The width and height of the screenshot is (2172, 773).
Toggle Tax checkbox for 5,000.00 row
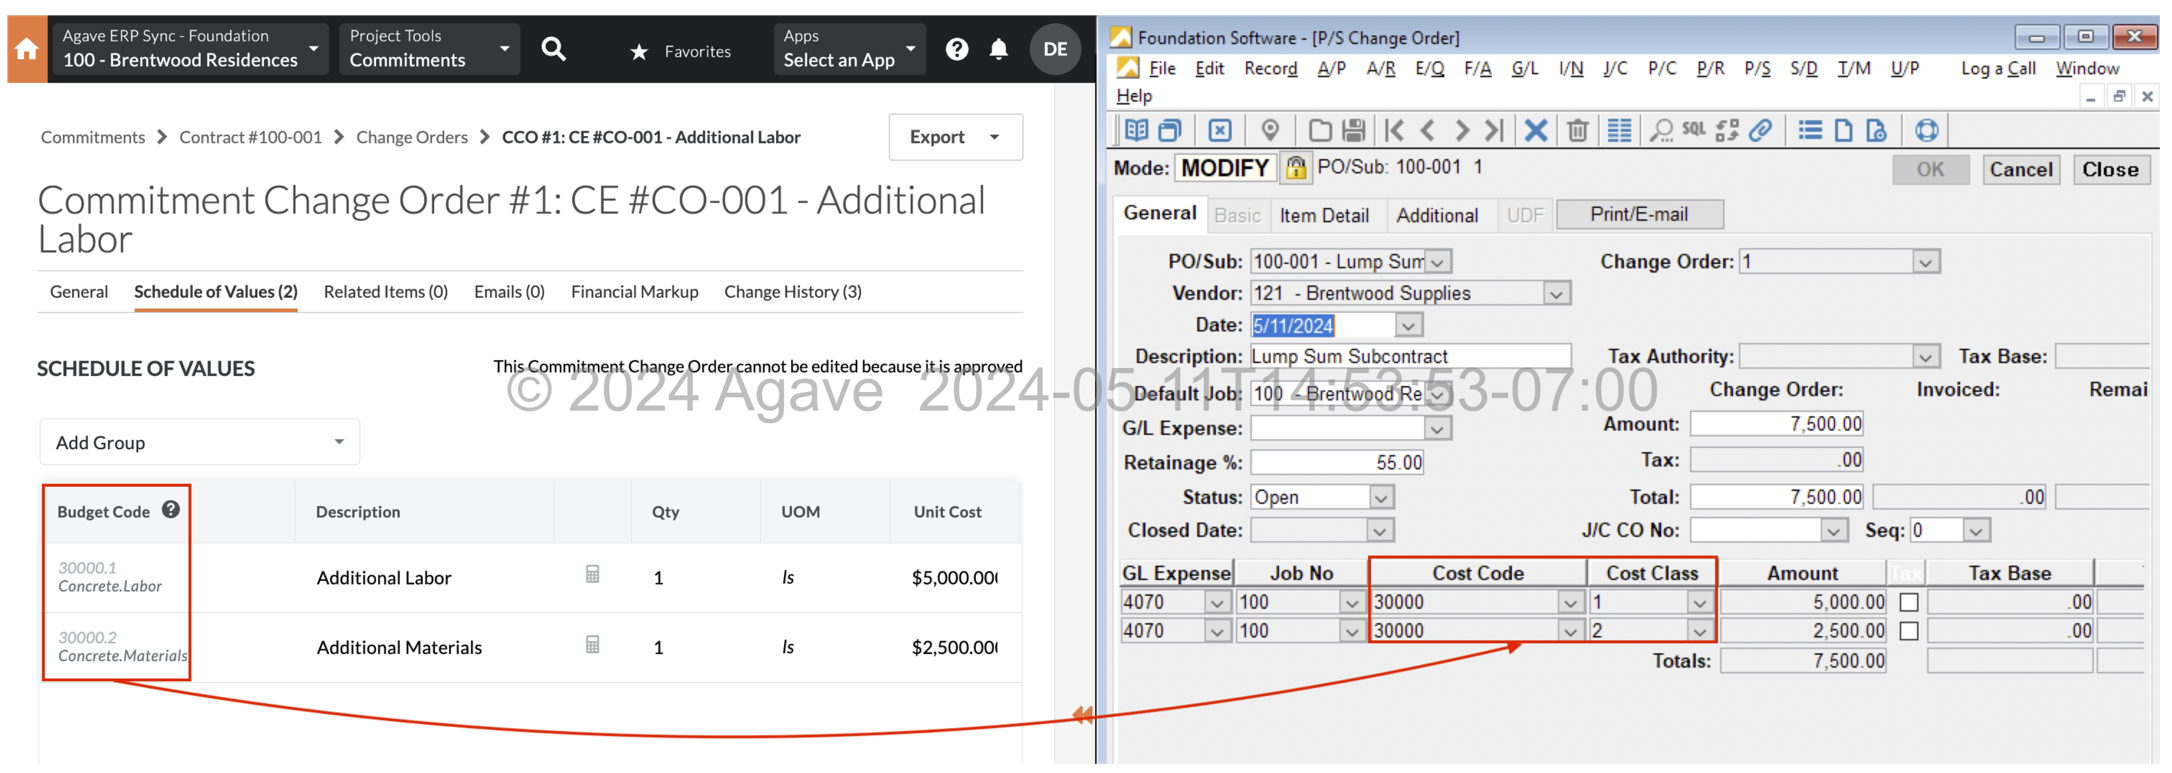click(1909, 602)
